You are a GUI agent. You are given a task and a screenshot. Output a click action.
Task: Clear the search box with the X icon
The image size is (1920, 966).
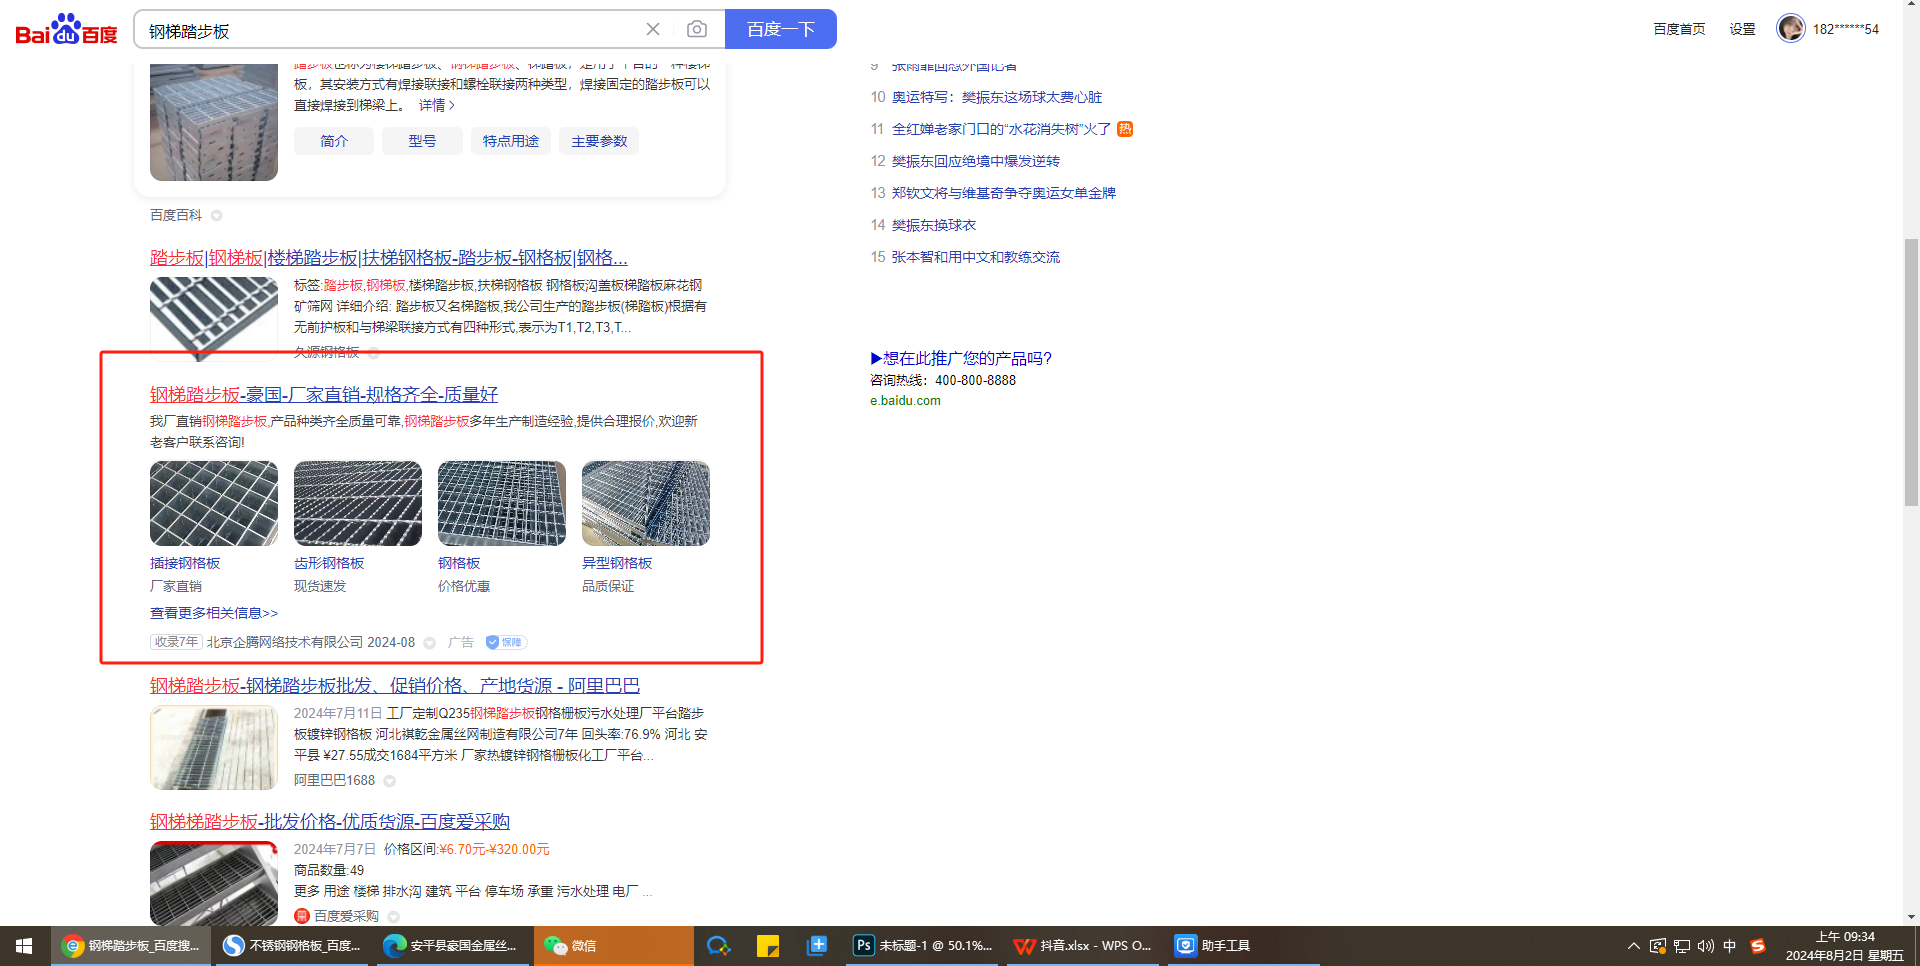point(653,29)
